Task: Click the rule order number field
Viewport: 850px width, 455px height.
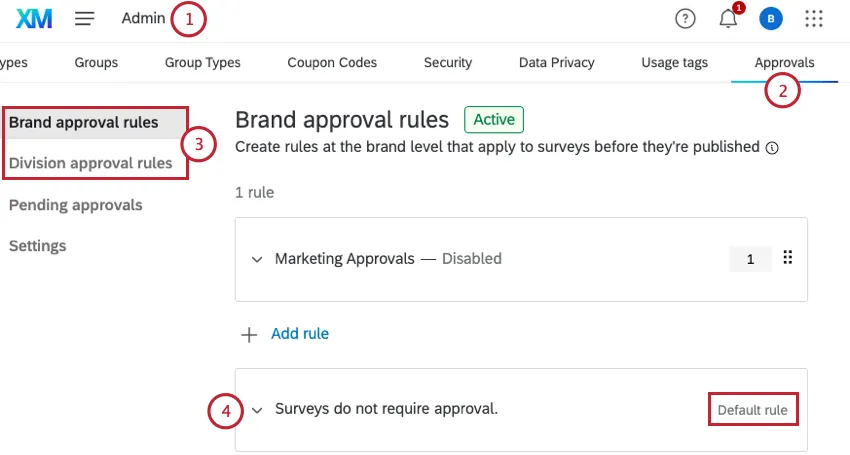Action: pyautogui.click(x=750, y=259)
